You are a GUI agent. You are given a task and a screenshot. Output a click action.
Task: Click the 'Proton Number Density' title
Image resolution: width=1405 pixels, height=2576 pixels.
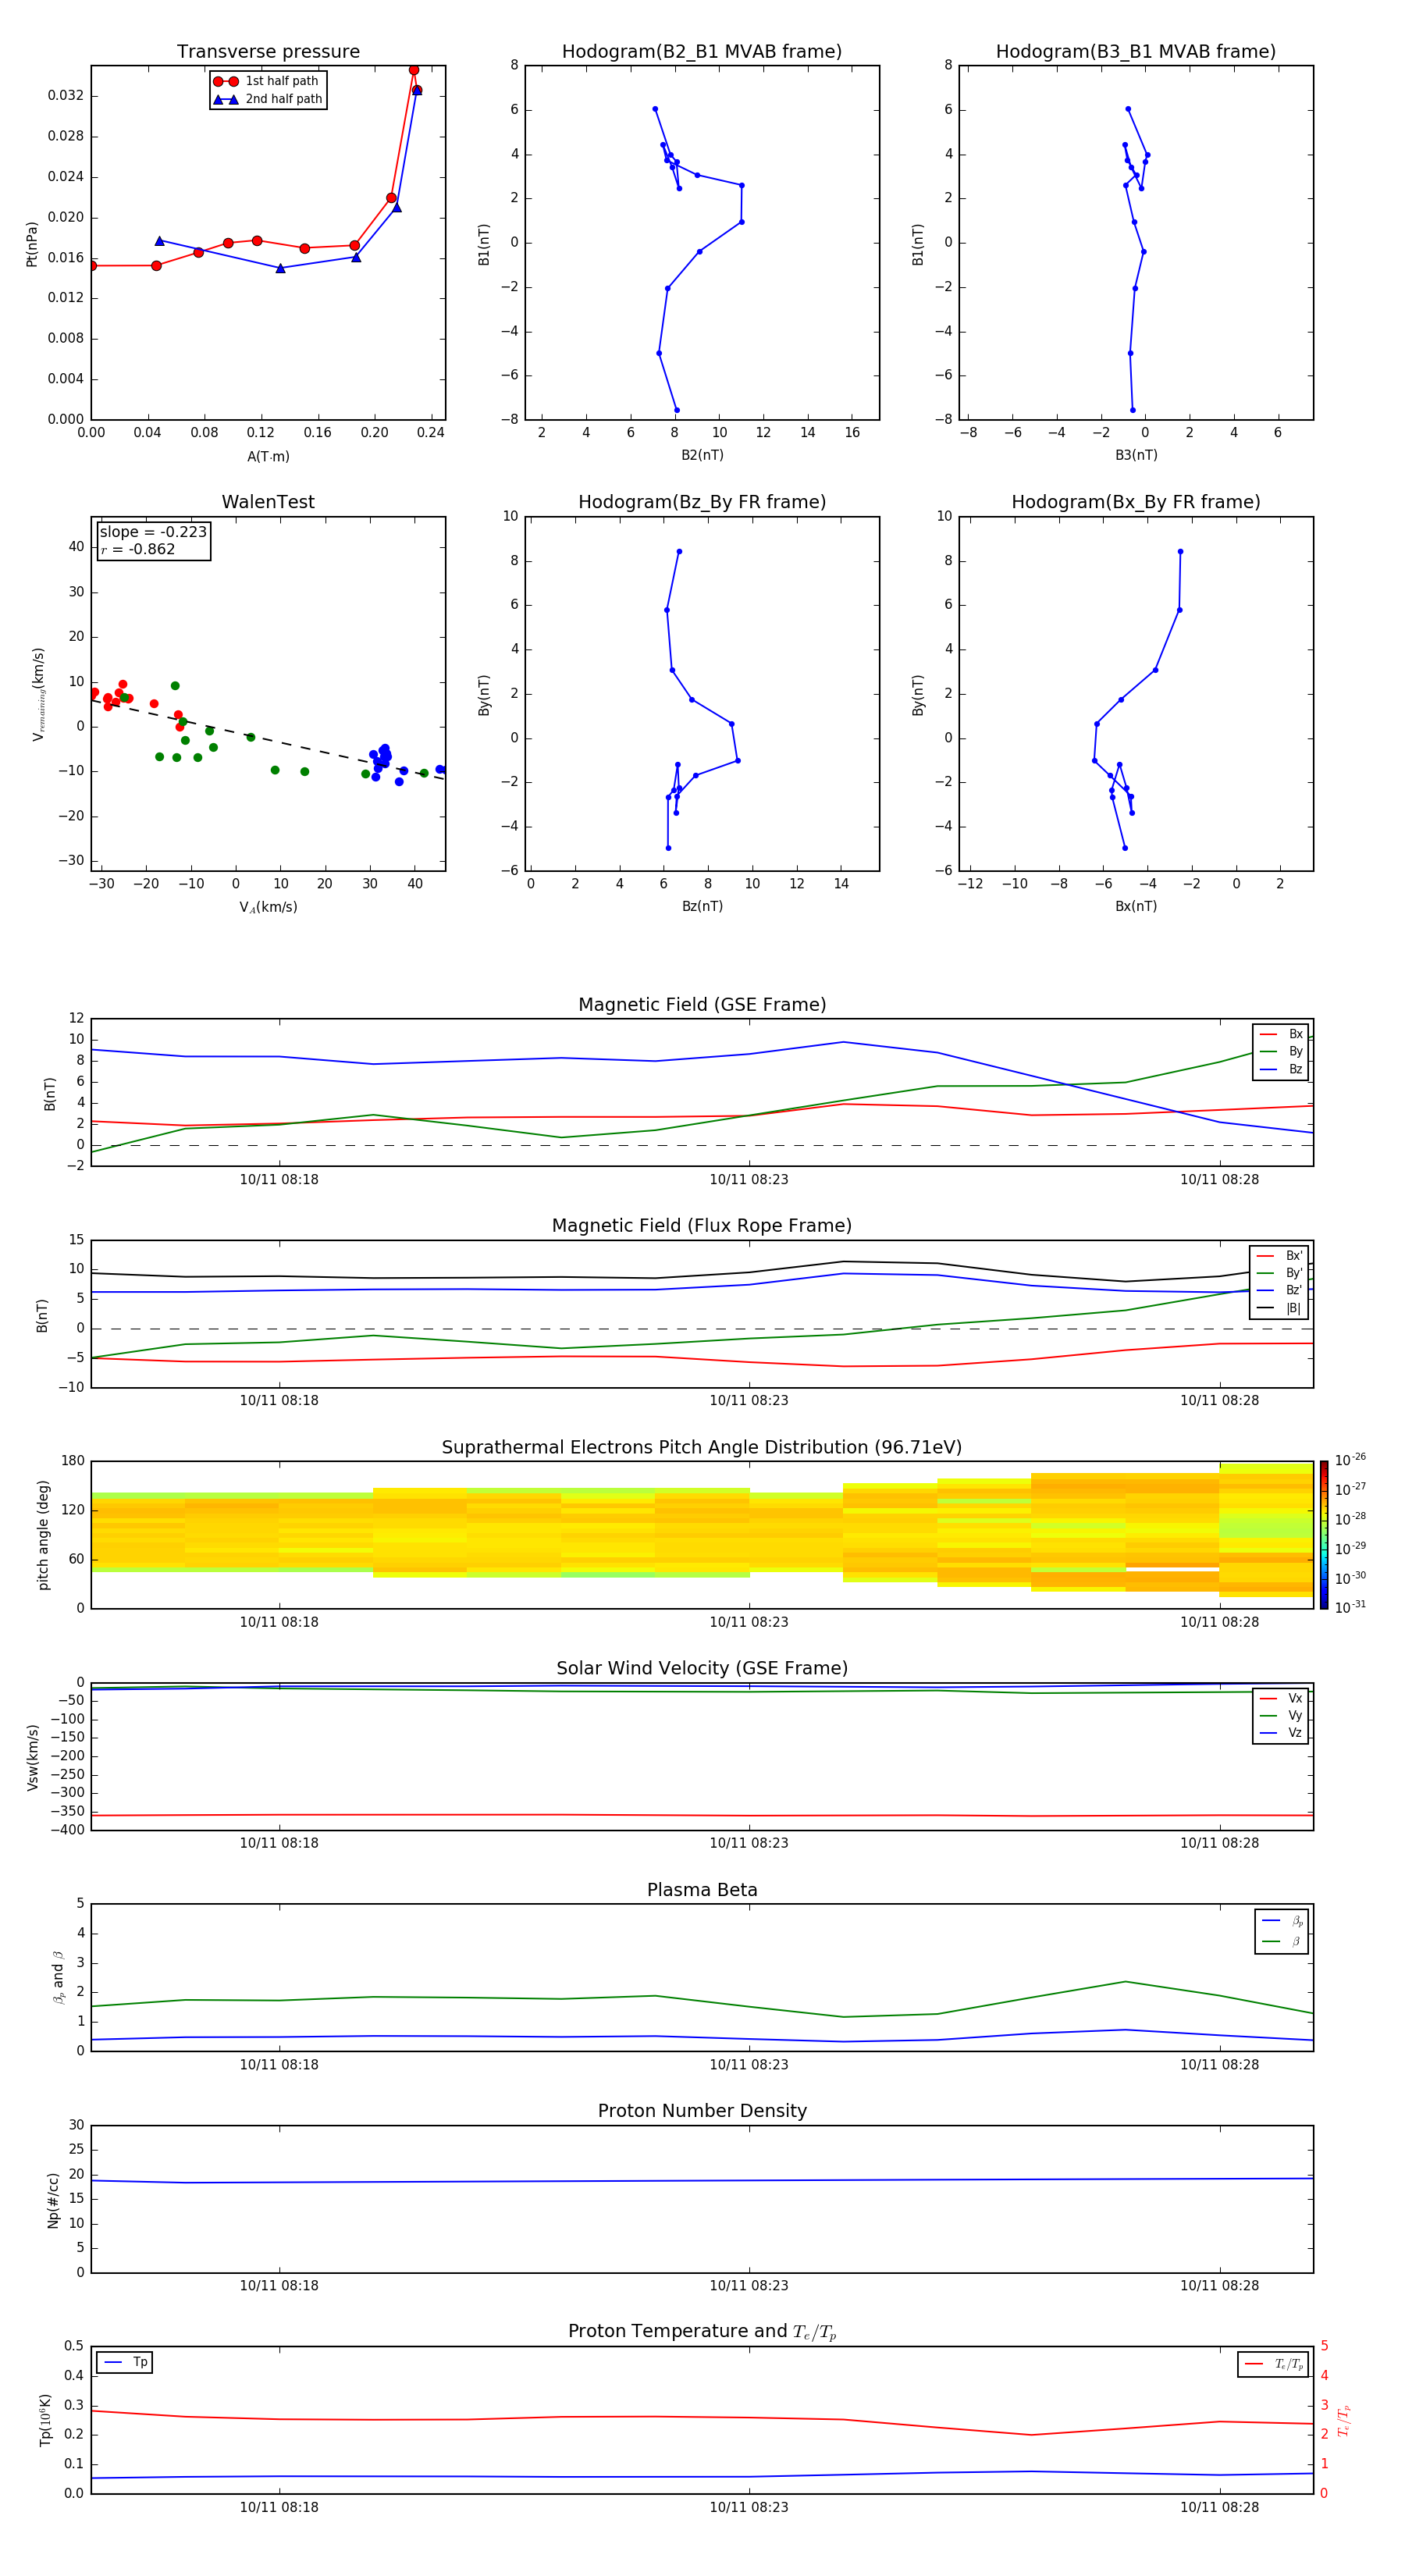(x=702, y=2111)
